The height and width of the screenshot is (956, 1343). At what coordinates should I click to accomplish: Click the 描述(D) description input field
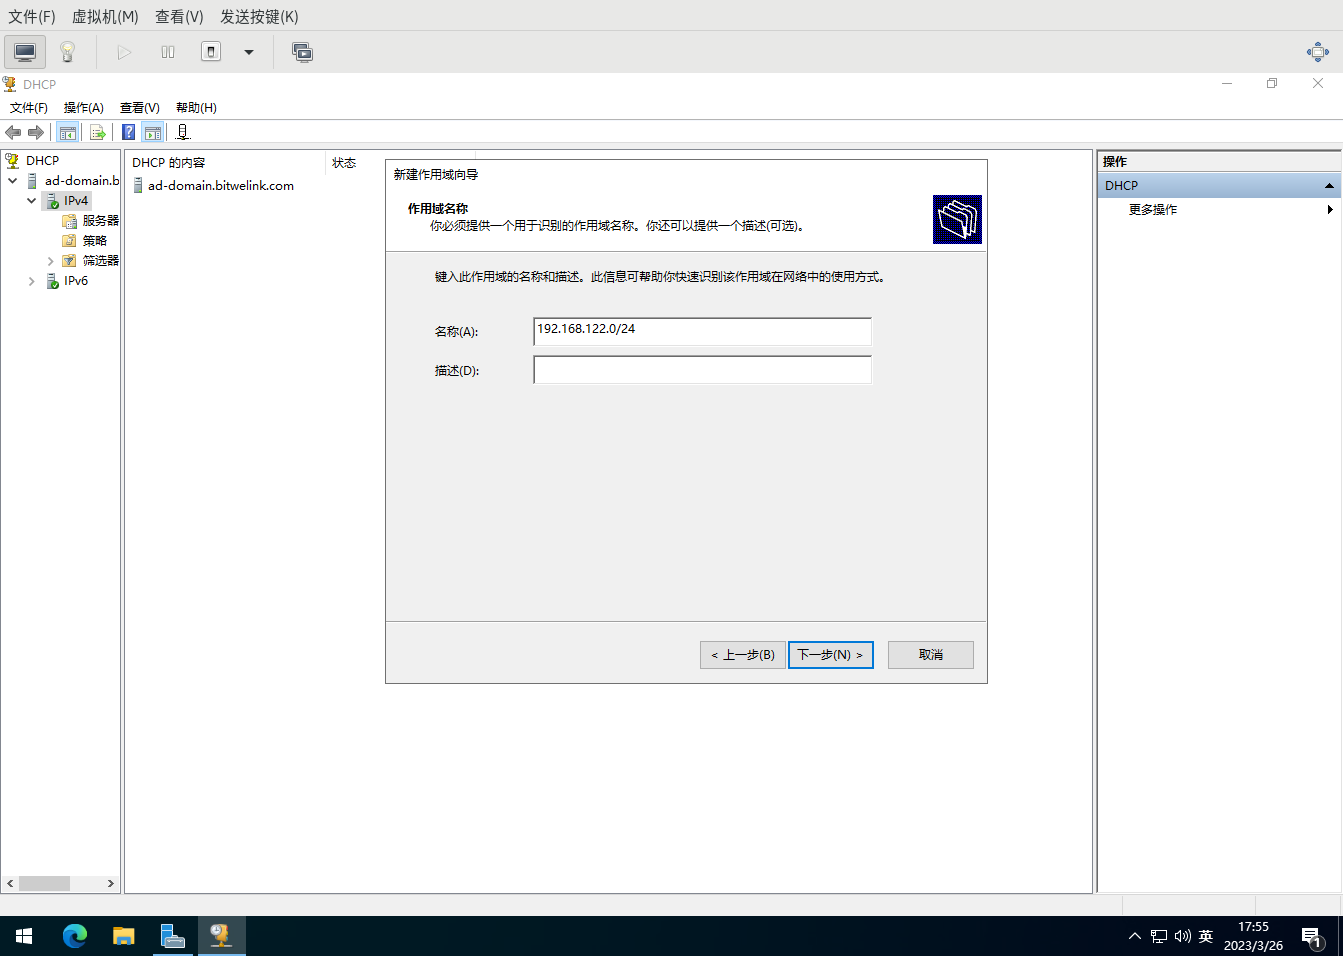pos(702,370)
